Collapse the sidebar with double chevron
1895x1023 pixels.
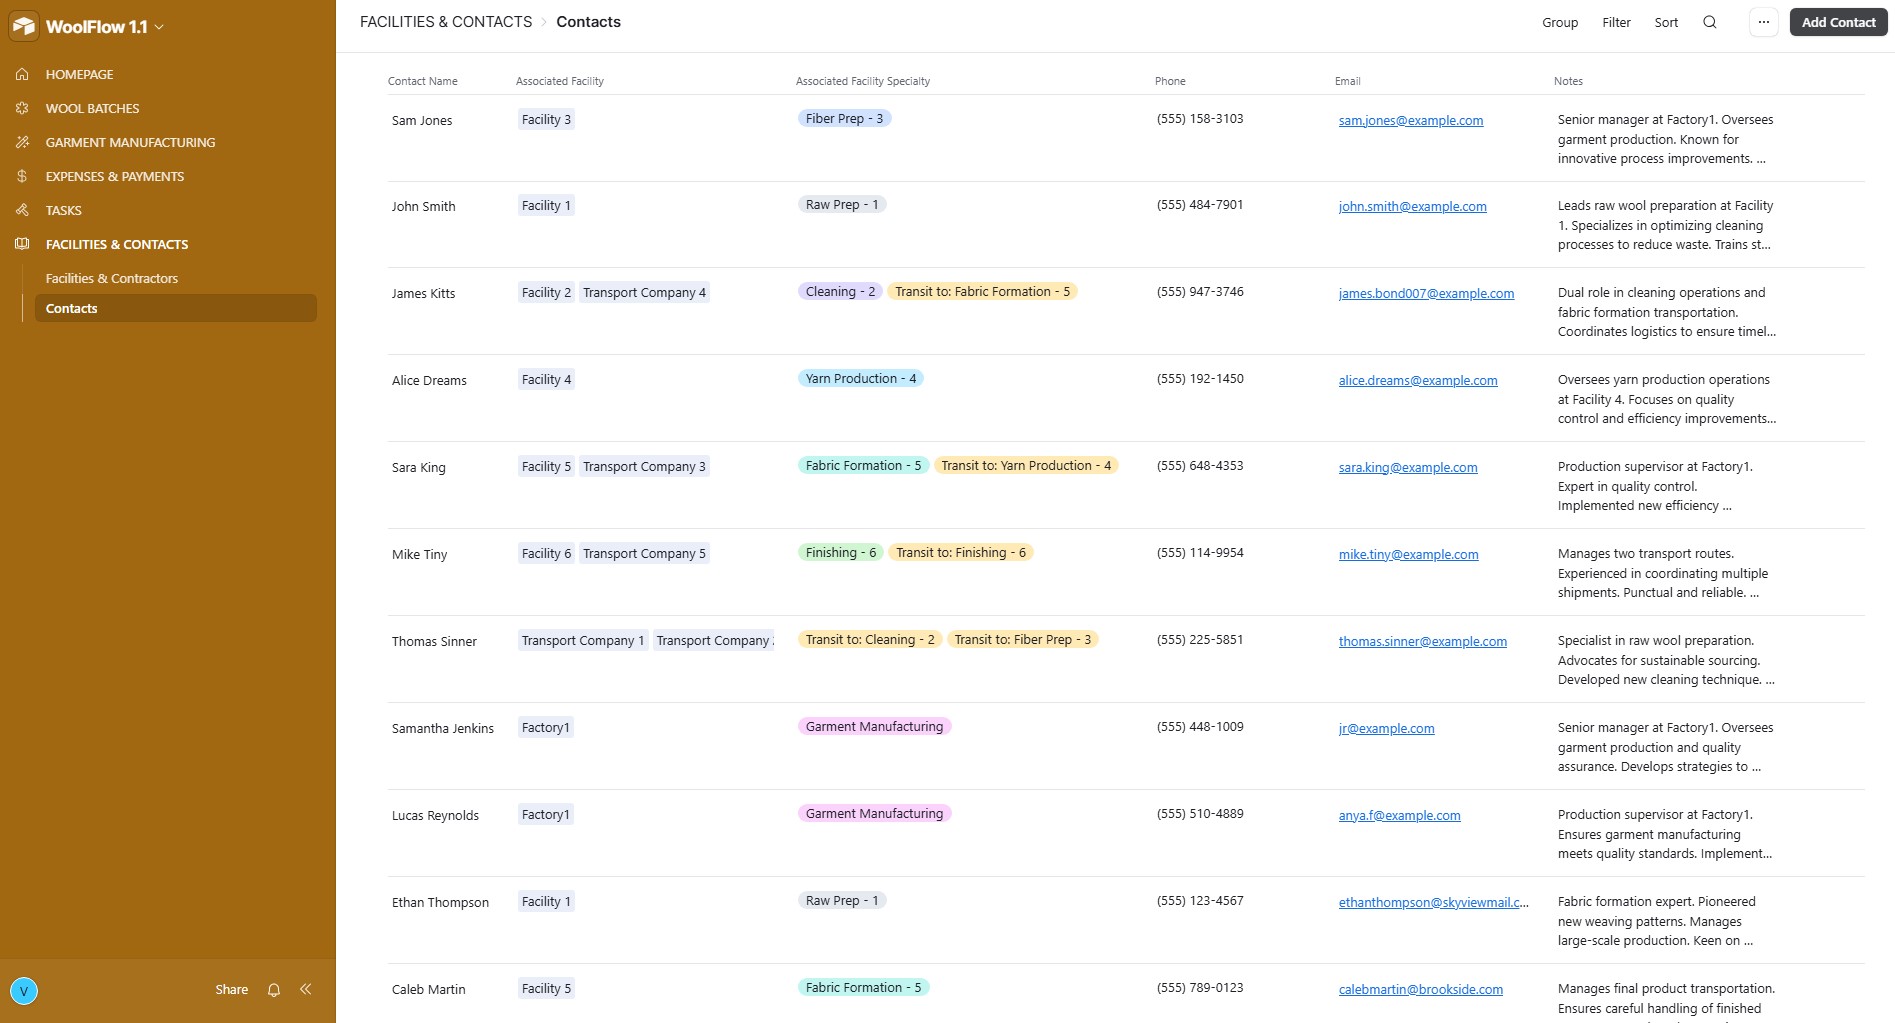[306, 990]
